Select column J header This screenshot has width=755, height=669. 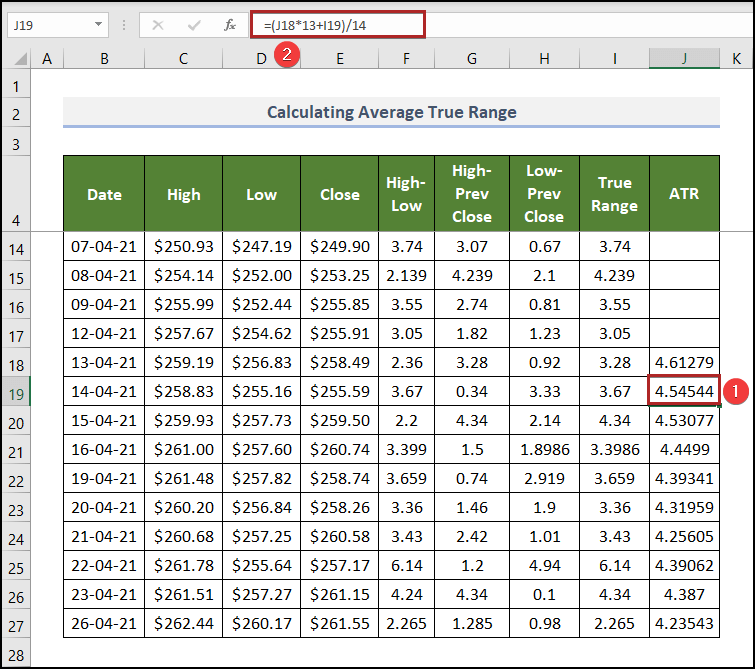click(684, 59)
